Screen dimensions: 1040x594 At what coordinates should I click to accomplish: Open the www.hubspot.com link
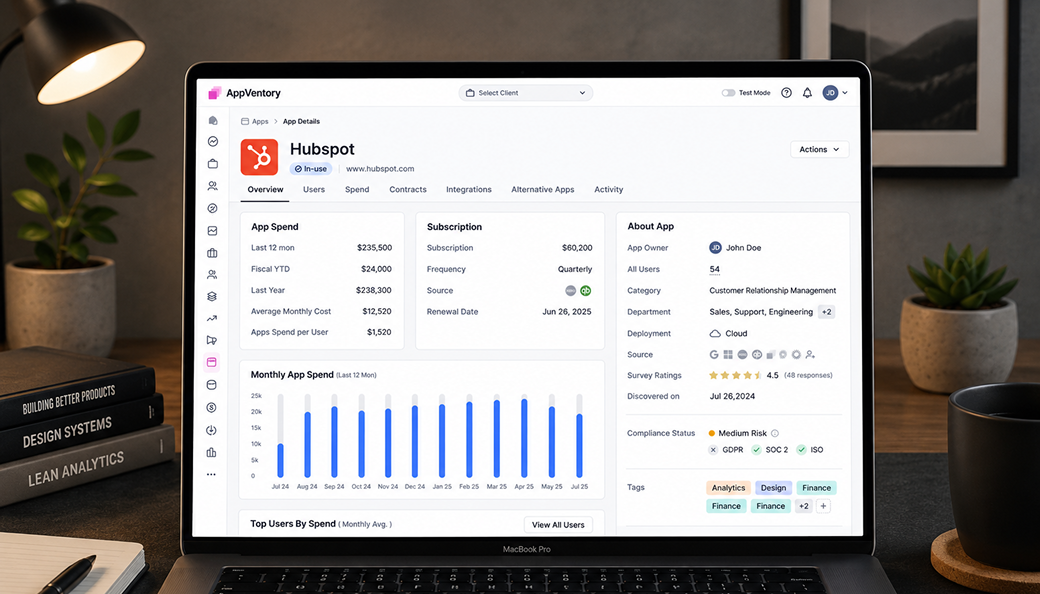coord(380,169)
